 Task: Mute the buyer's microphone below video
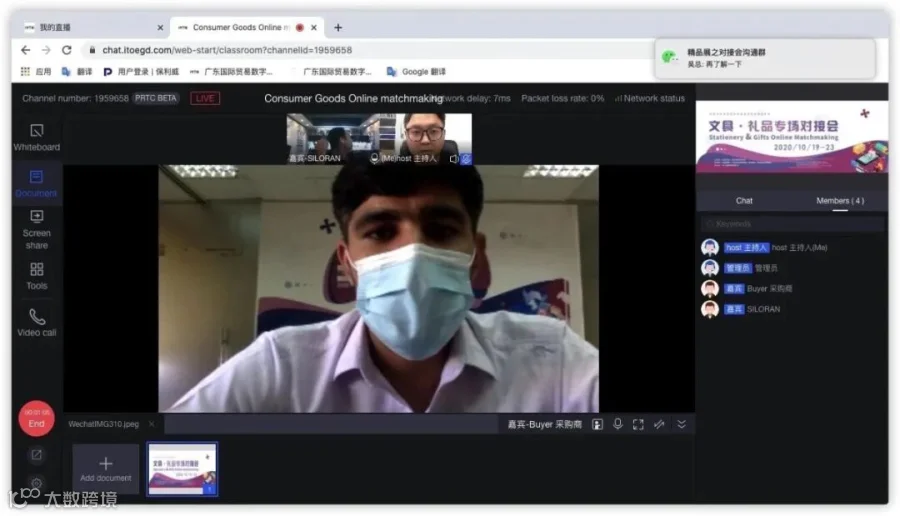(x=618, y=424)
